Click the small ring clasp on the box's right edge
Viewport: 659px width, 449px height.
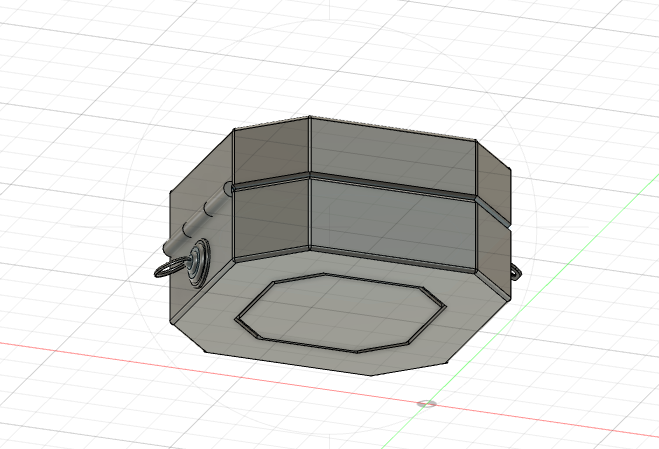(516, 272)
